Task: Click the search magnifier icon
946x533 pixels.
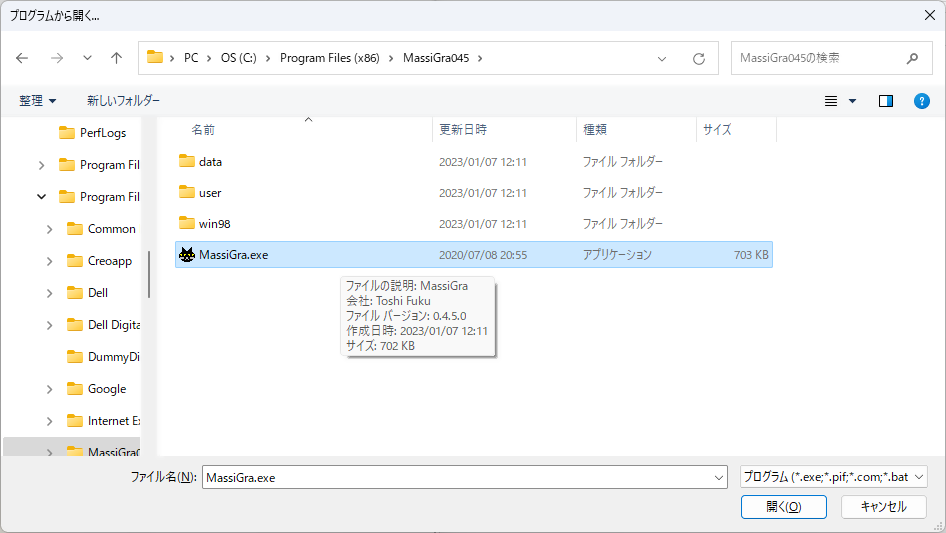Action: coord(912,58)
